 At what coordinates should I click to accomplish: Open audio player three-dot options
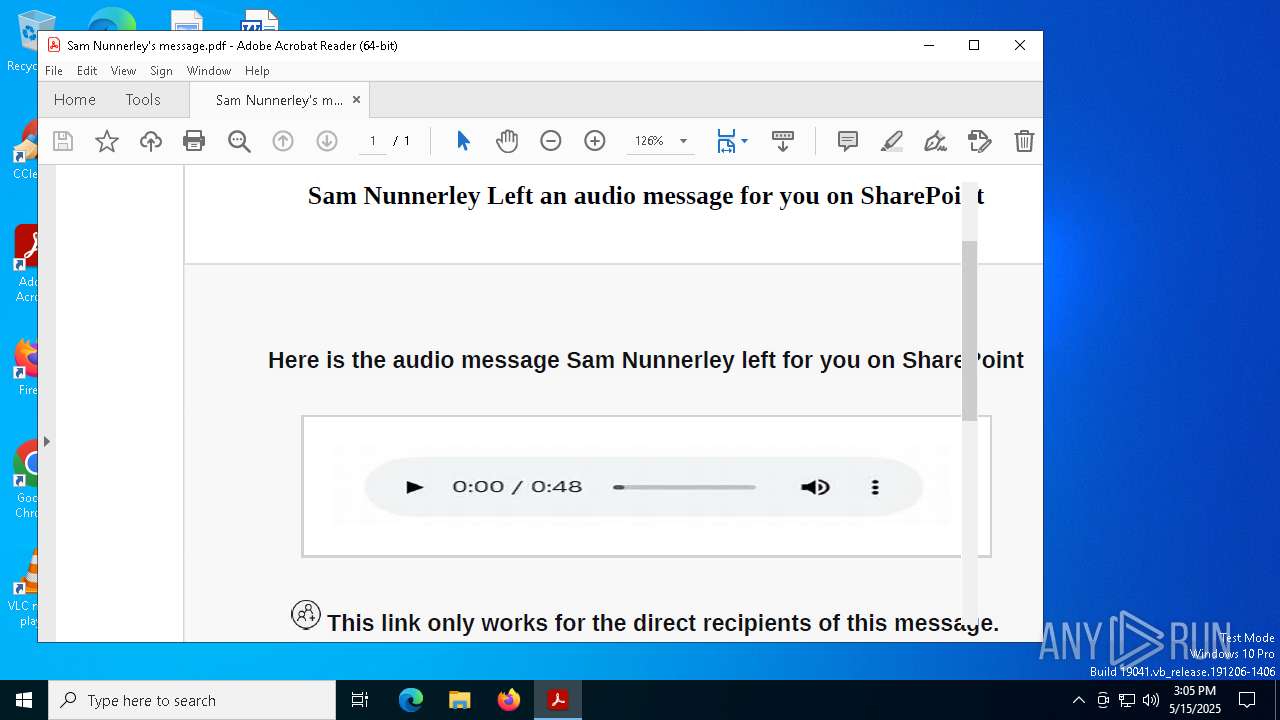pos(875,487)
